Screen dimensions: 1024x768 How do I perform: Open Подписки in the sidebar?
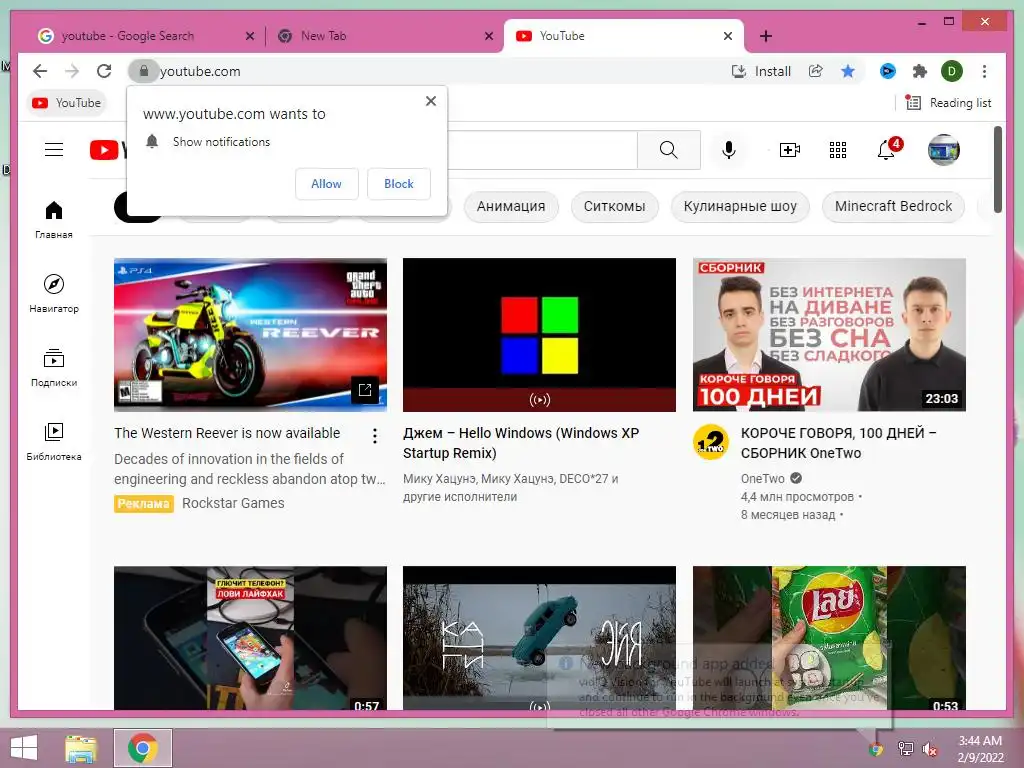54,367
